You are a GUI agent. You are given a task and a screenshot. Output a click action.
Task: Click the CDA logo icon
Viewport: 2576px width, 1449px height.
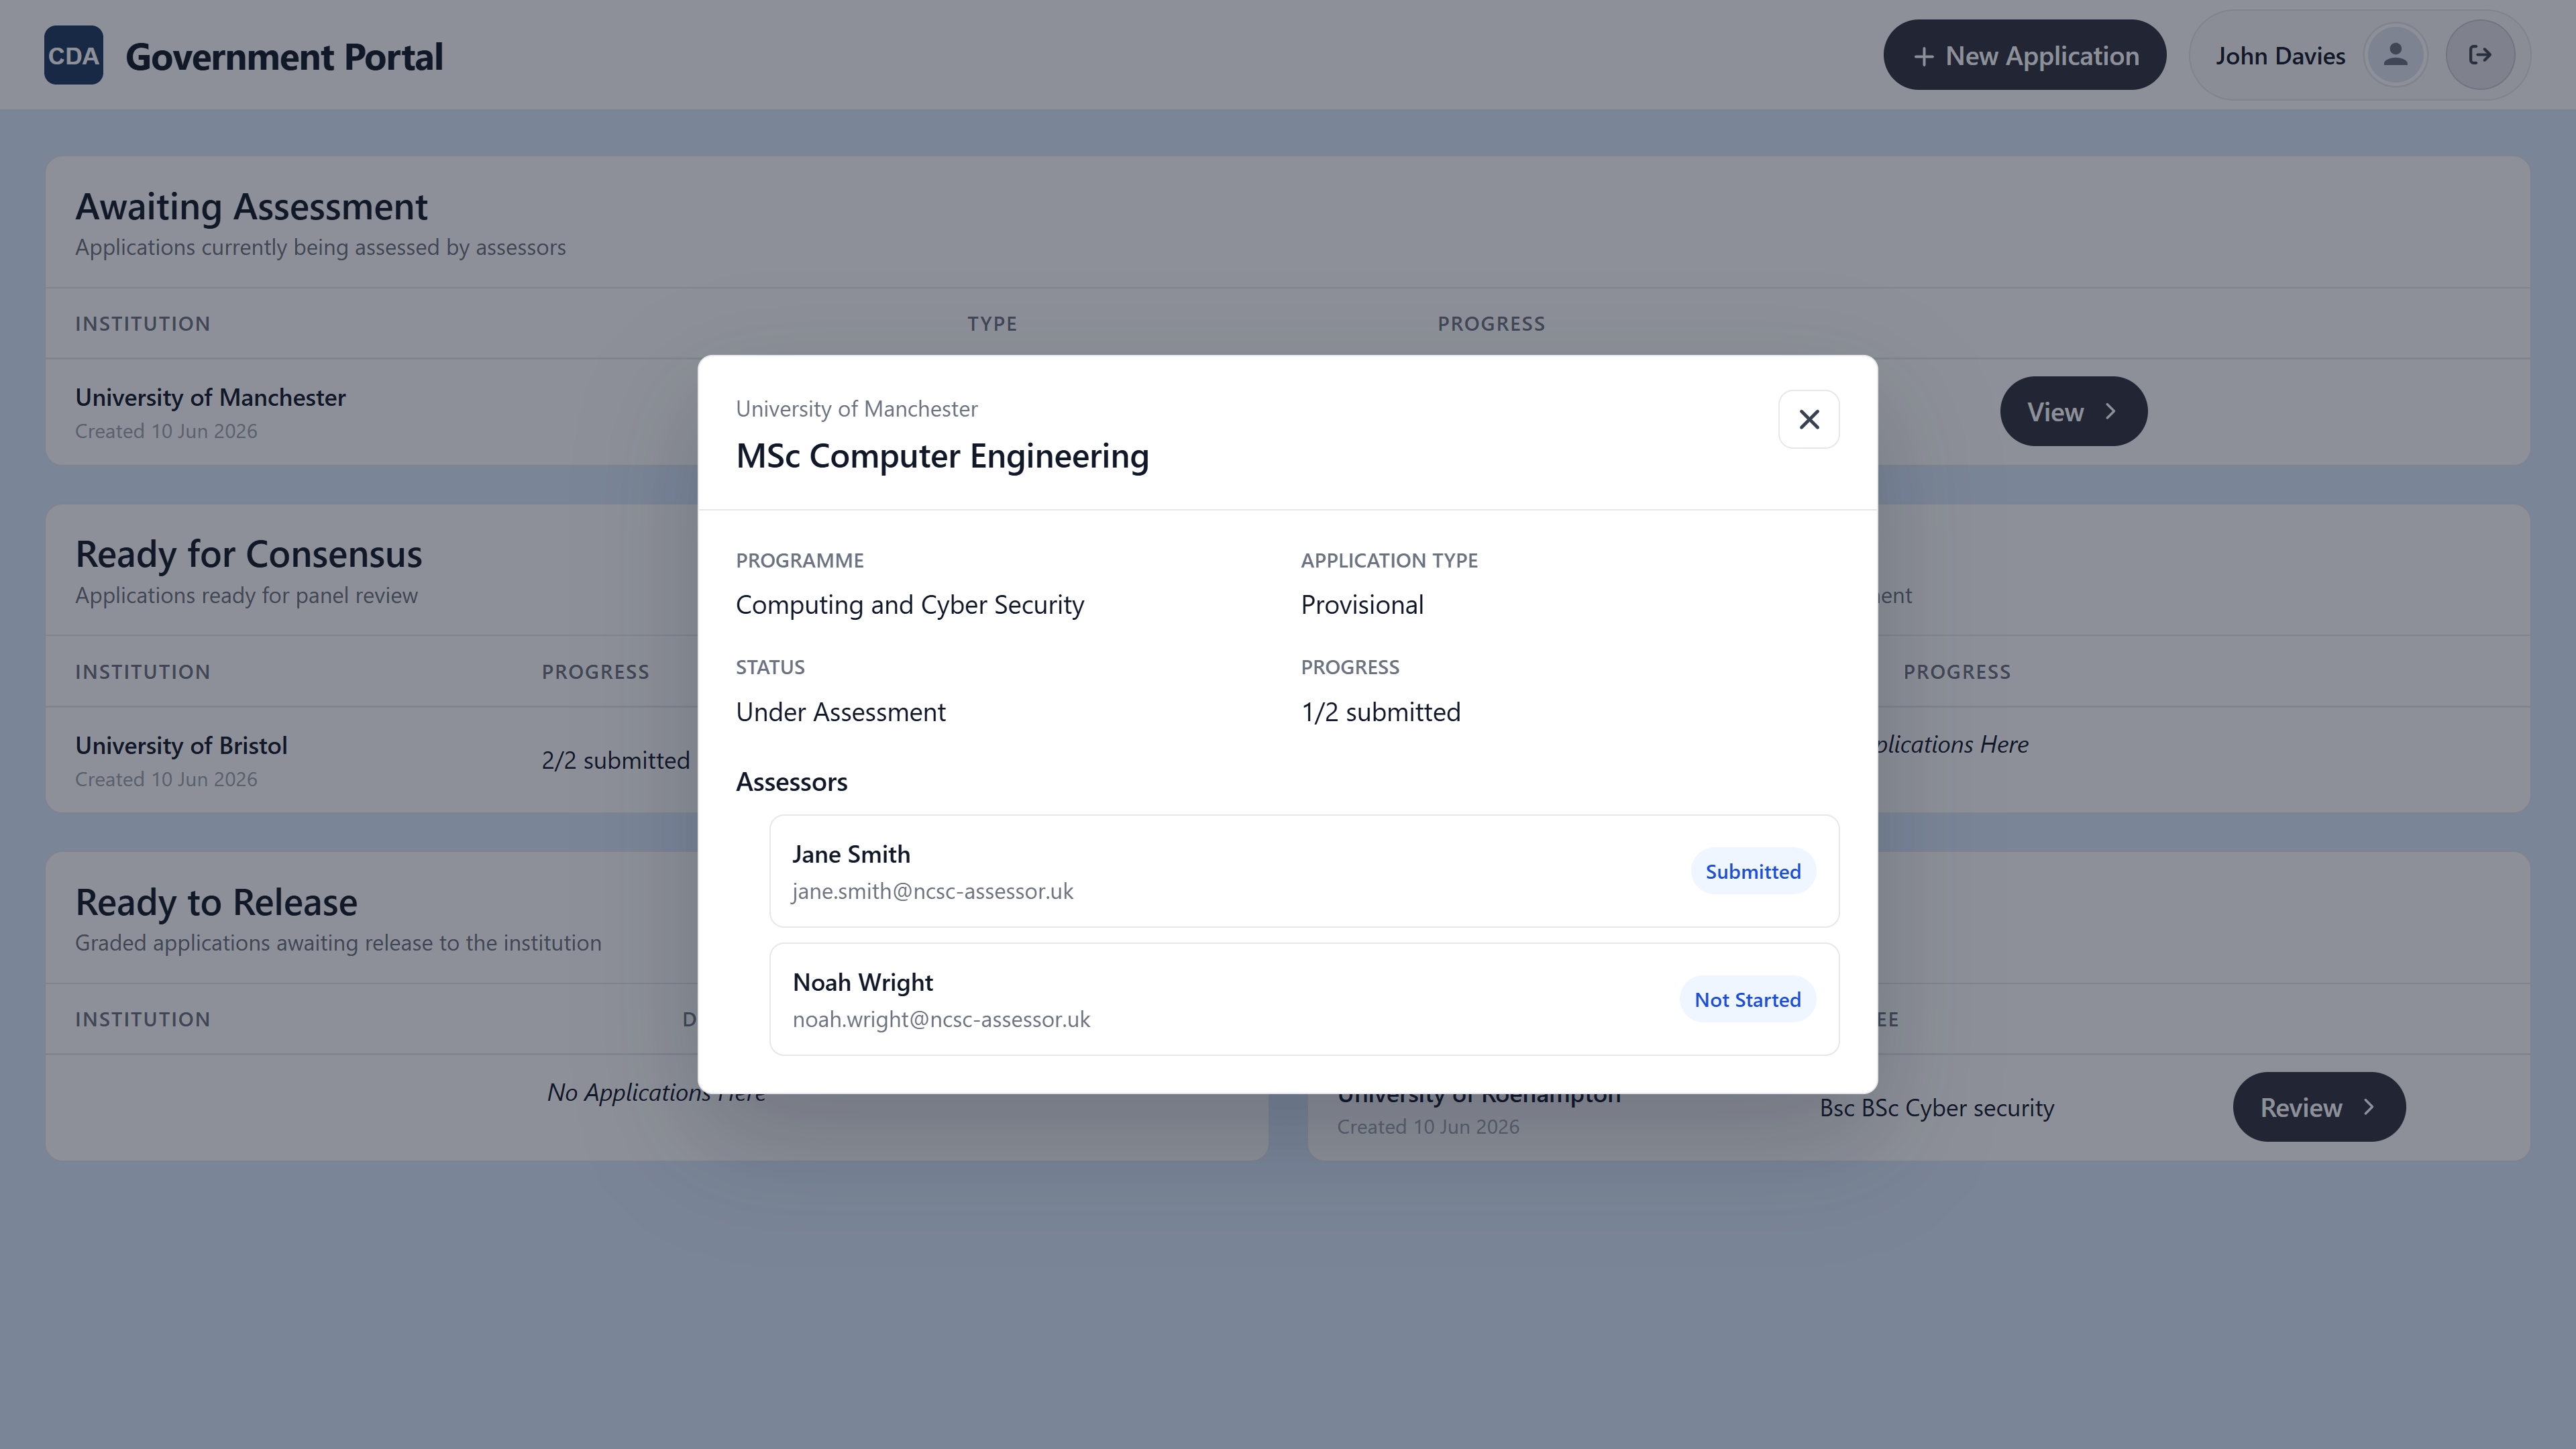73,55
